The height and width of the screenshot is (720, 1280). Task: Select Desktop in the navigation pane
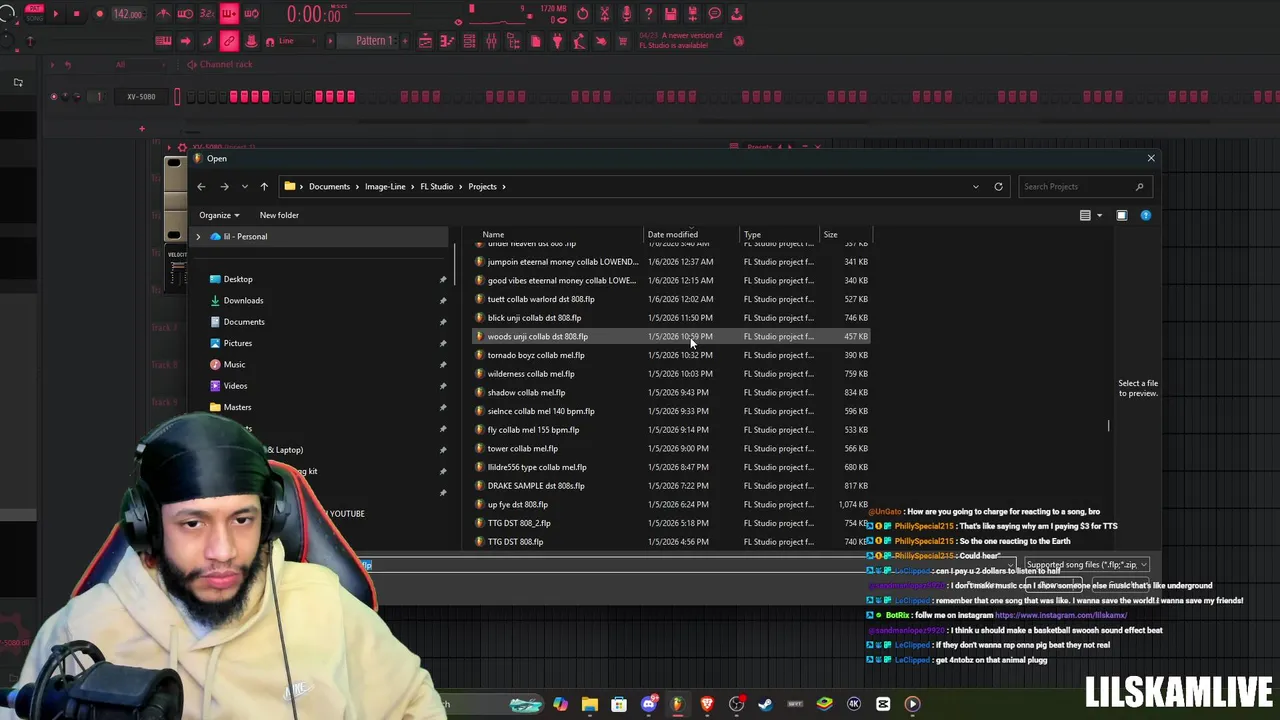(x=238, y=279)
